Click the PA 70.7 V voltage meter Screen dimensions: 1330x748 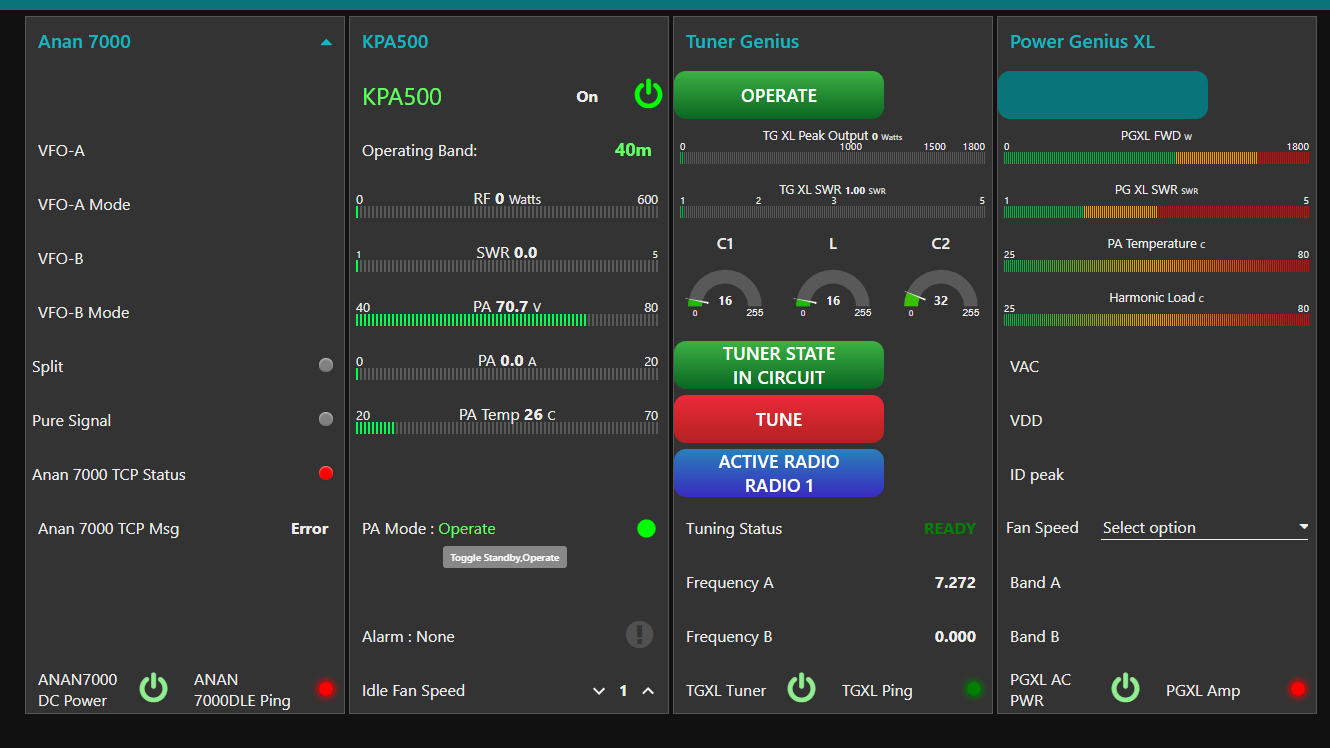(x=507, y=319)
